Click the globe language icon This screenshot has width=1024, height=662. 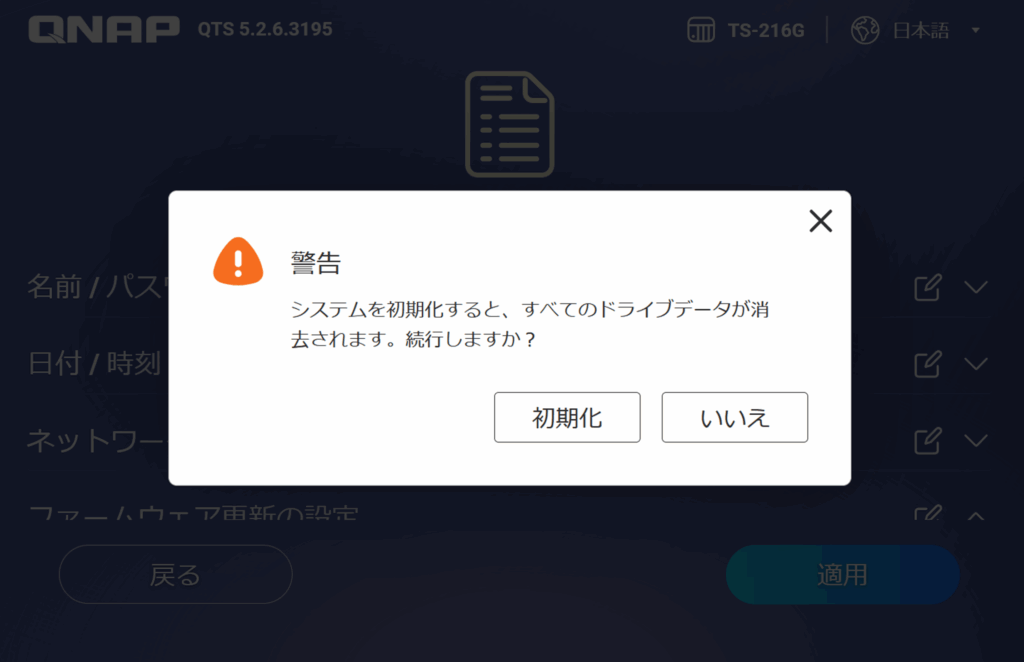[865, 30]
